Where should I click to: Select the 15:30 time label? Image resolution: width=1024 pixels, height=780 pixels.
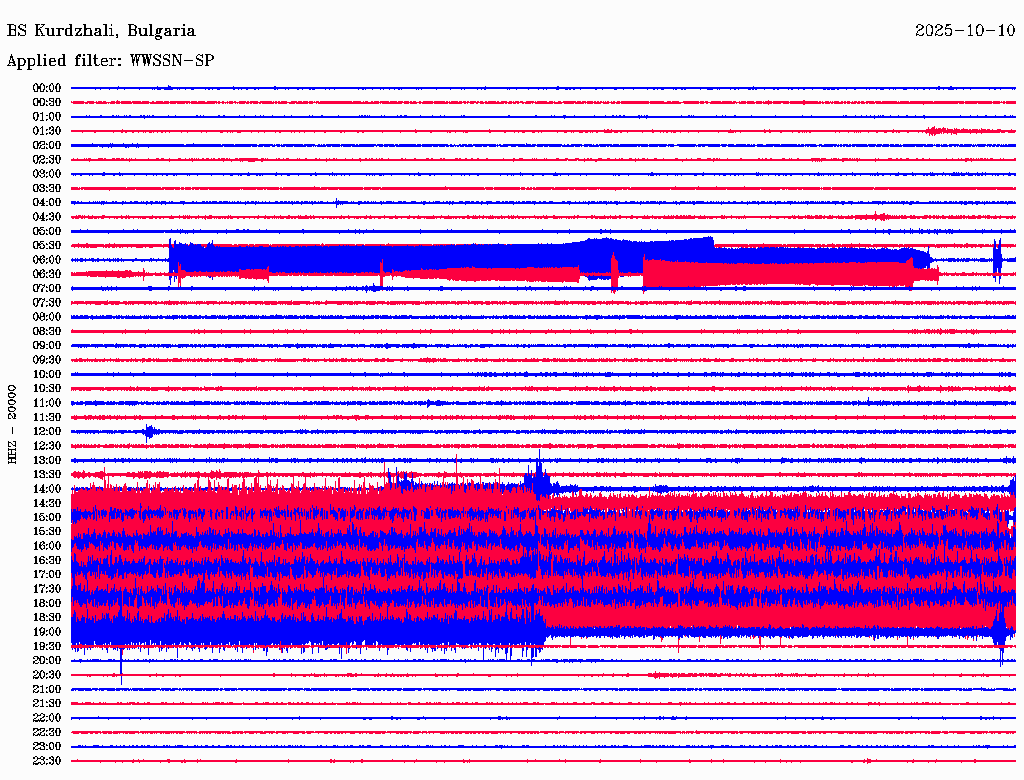tap(47, 532)
